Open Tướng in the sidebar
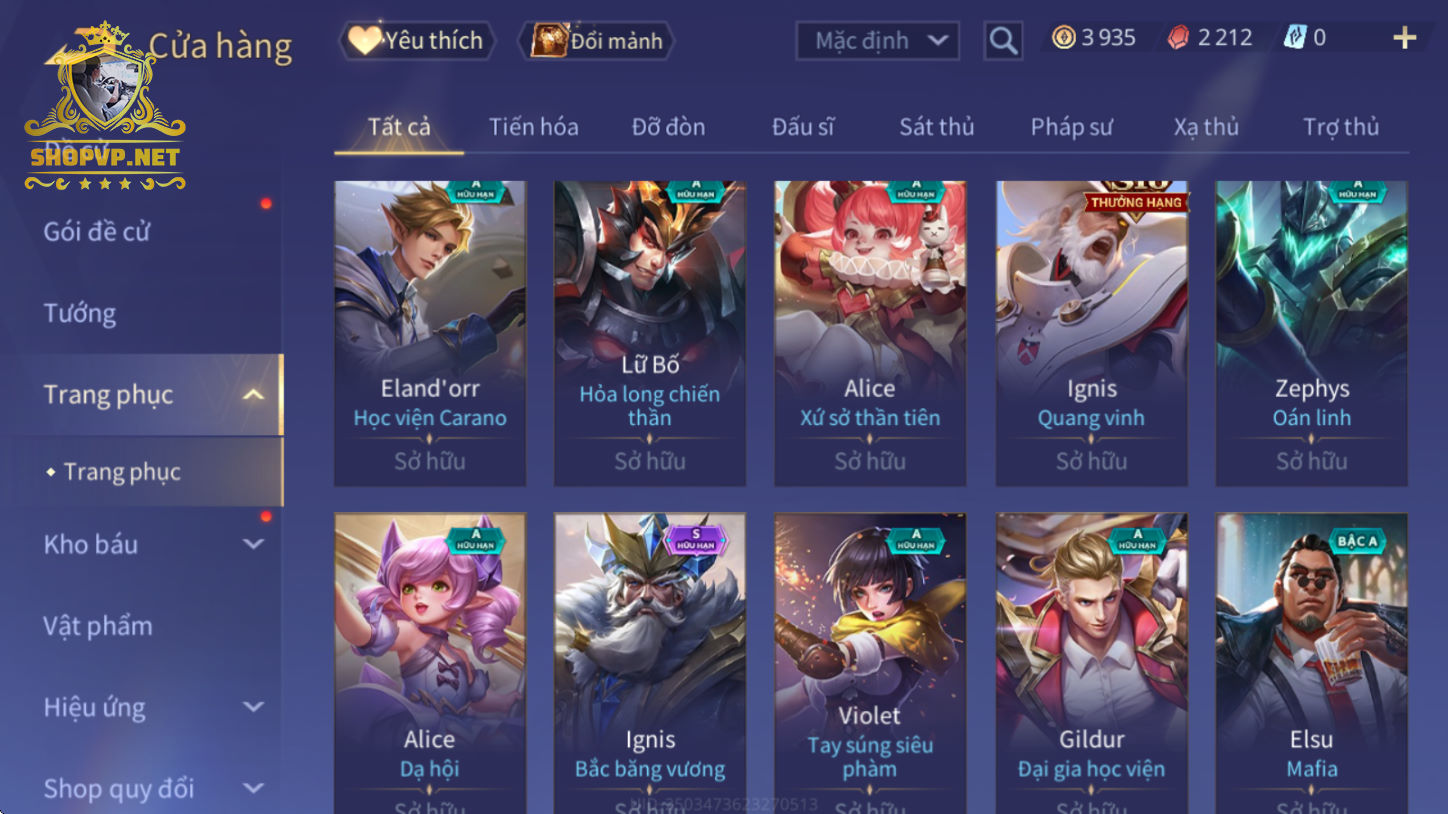The height and width of the screenshot is (814, 1448). (x=80, y=313)
